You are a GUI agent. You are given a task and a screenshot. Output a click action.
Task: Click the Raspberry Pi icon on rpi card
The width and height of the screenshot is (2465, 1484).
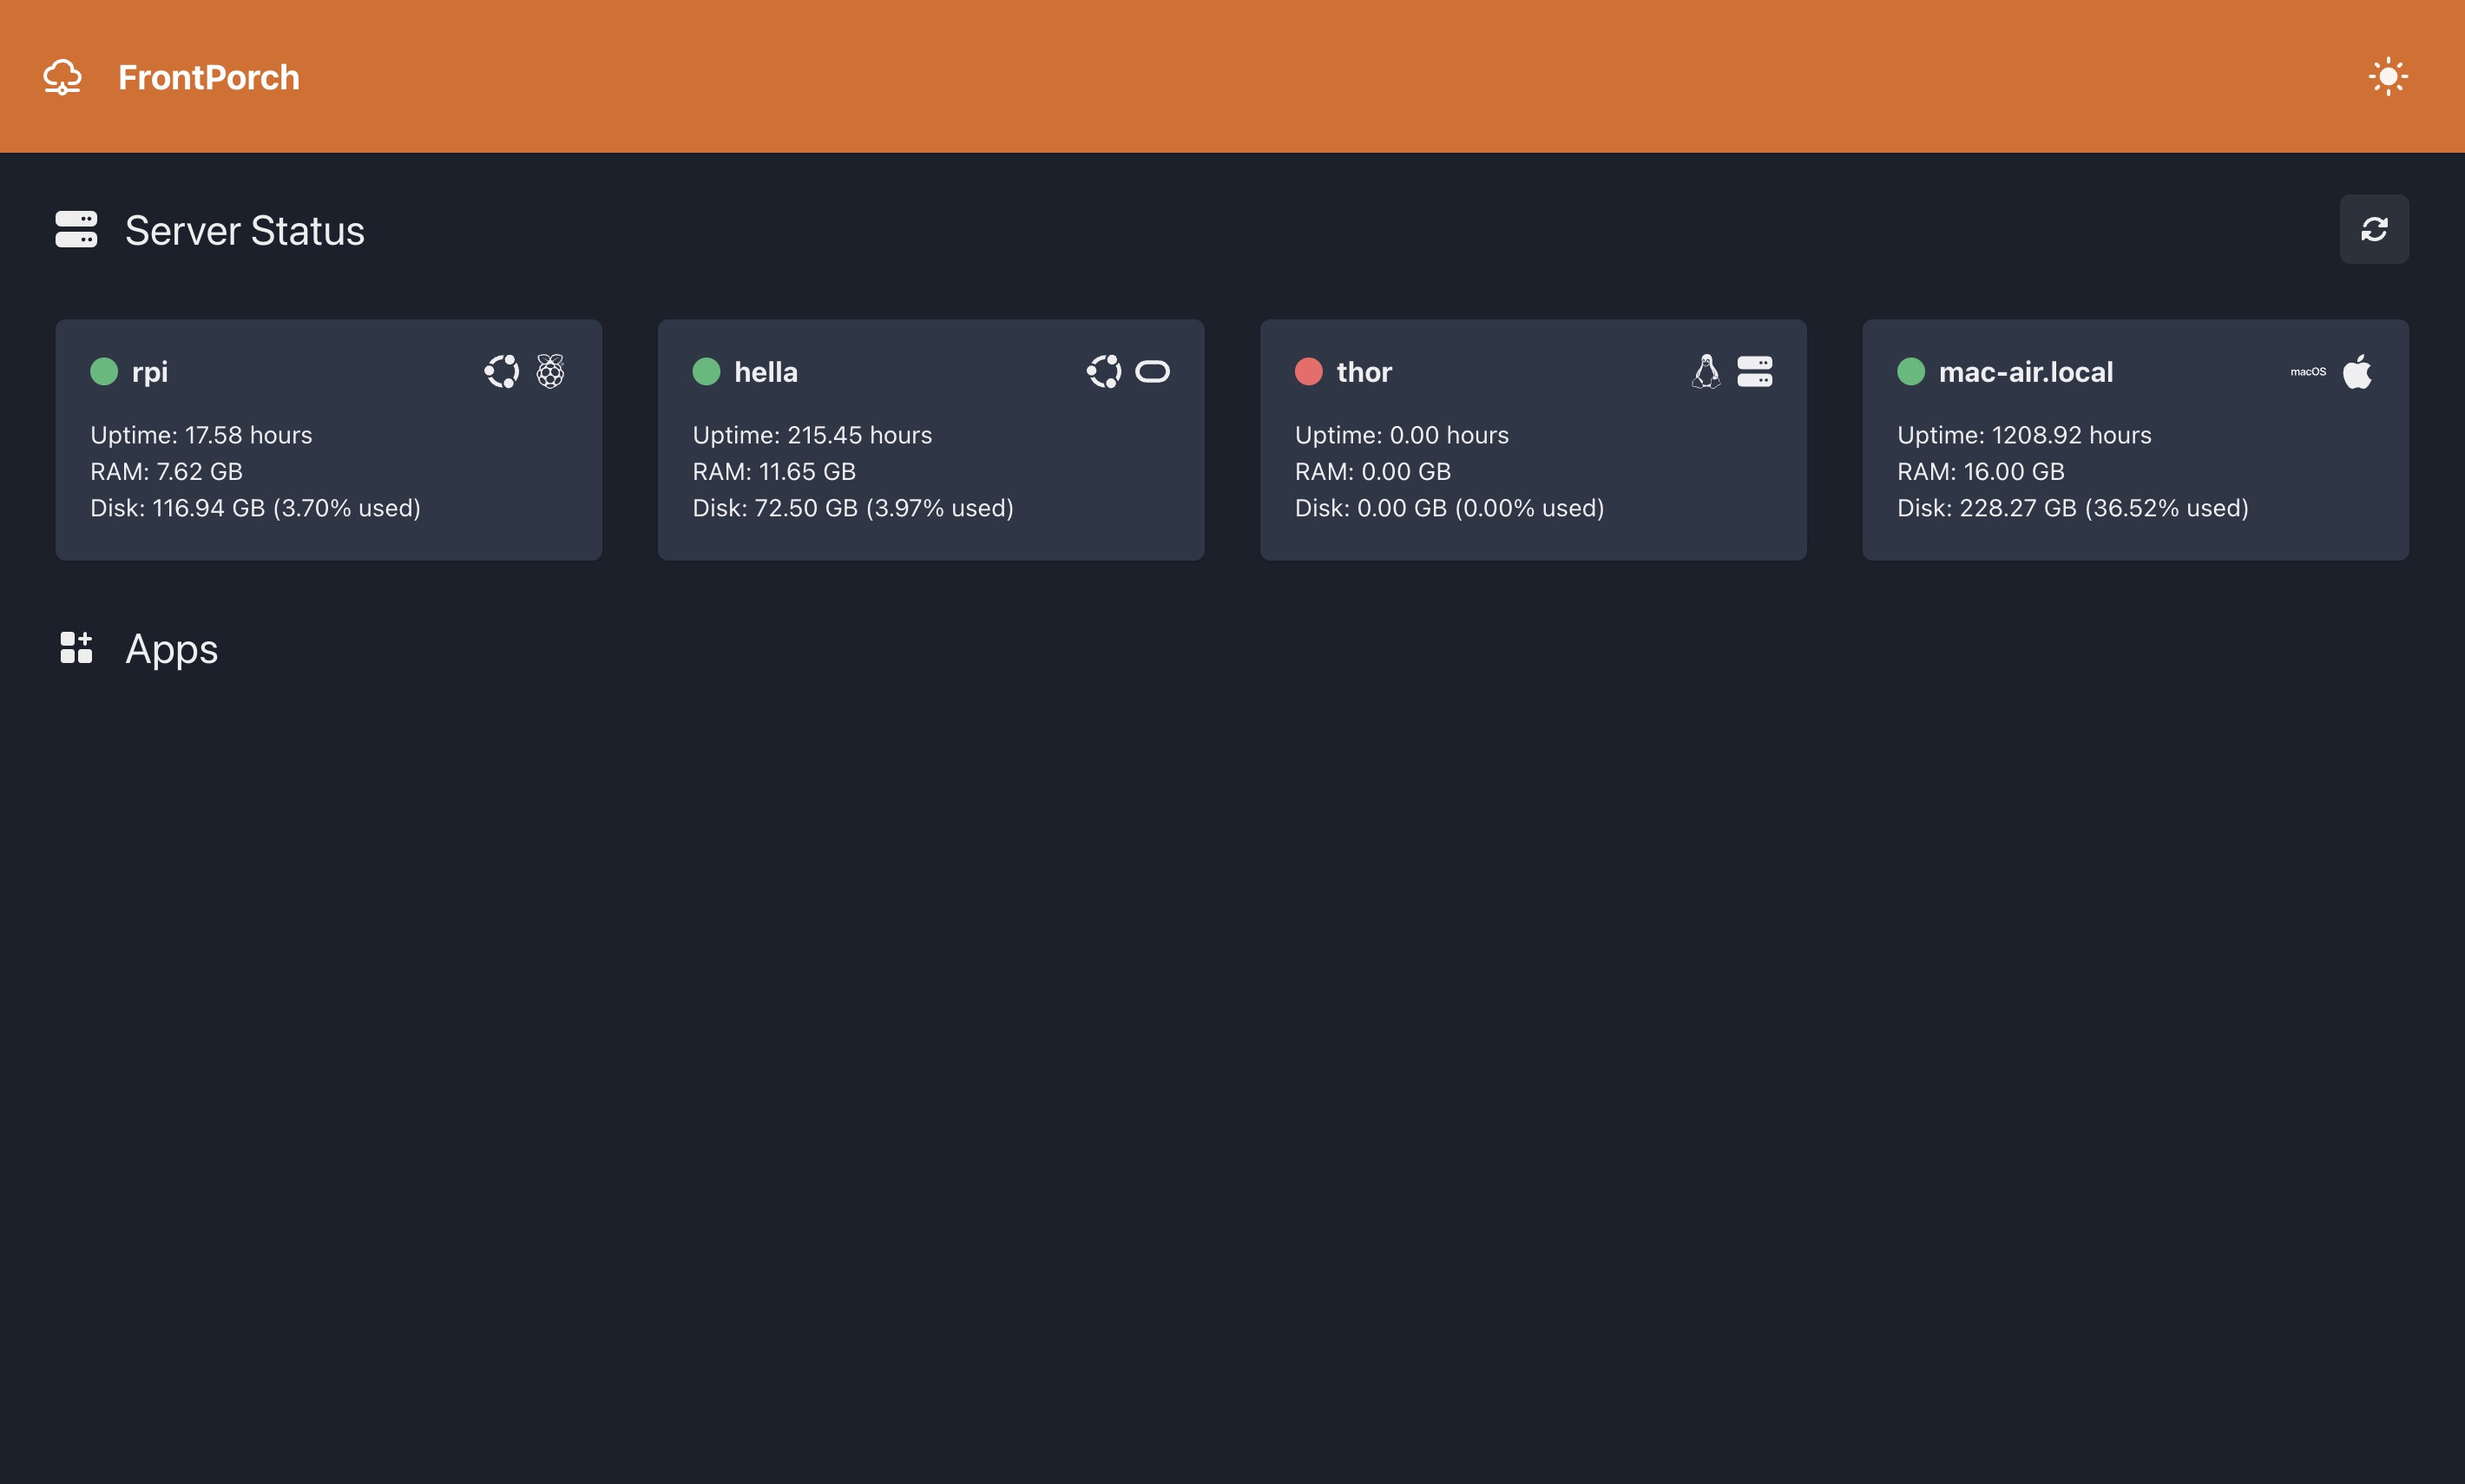point(550,371)
